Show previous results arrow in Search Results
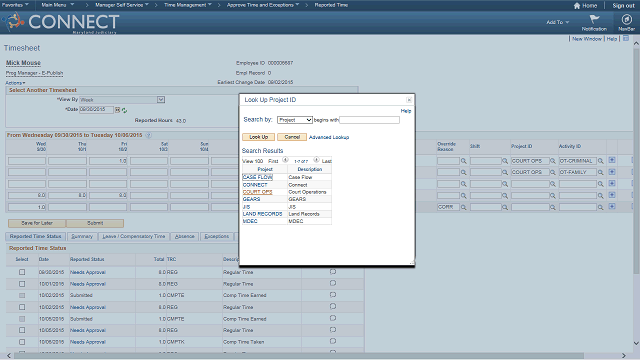640x360 pixels. 285,160
